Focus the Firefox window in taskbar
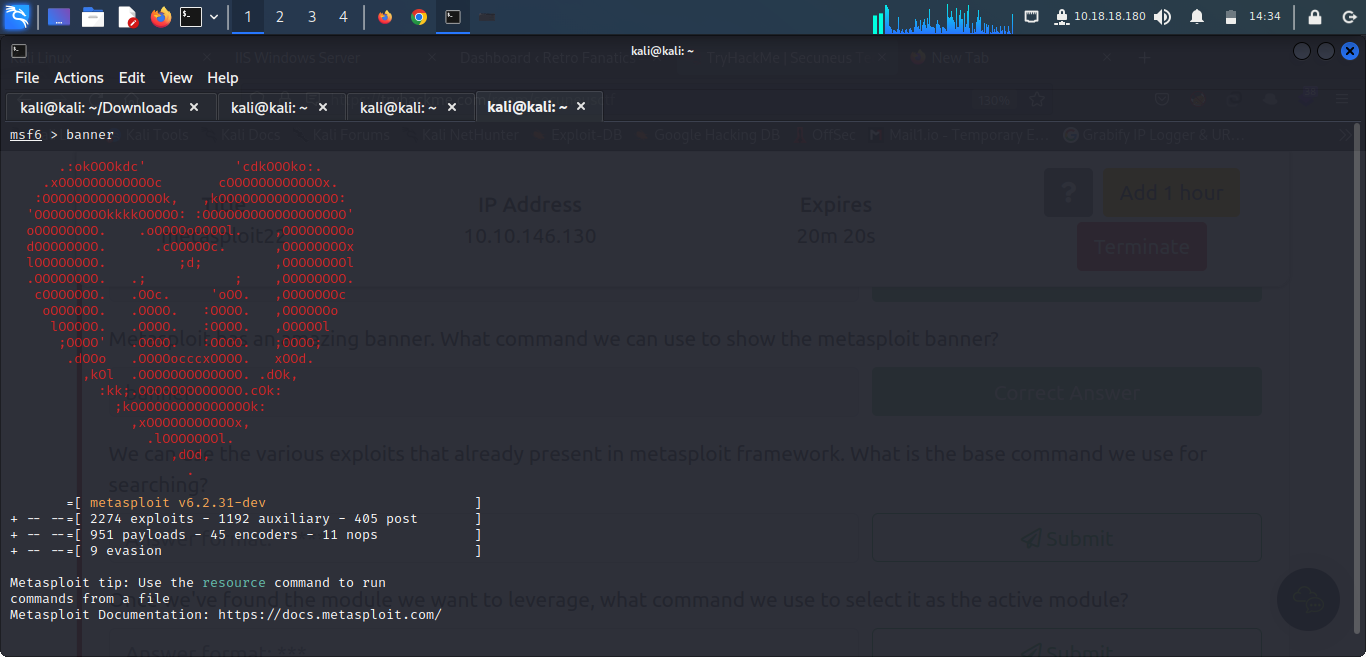Image resolution: width=1366 pixels, height=657 pixels. 386,17
